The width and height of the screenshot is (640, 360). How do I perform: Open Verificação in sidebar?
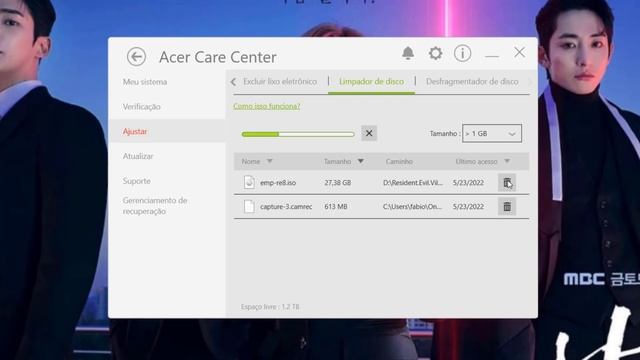142,107
